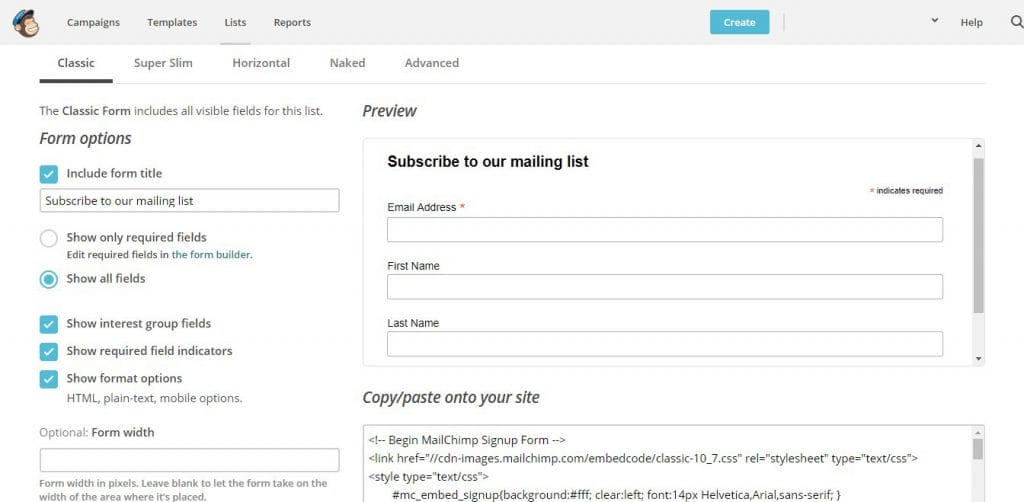Click the Form width input field

pos(189,460)
